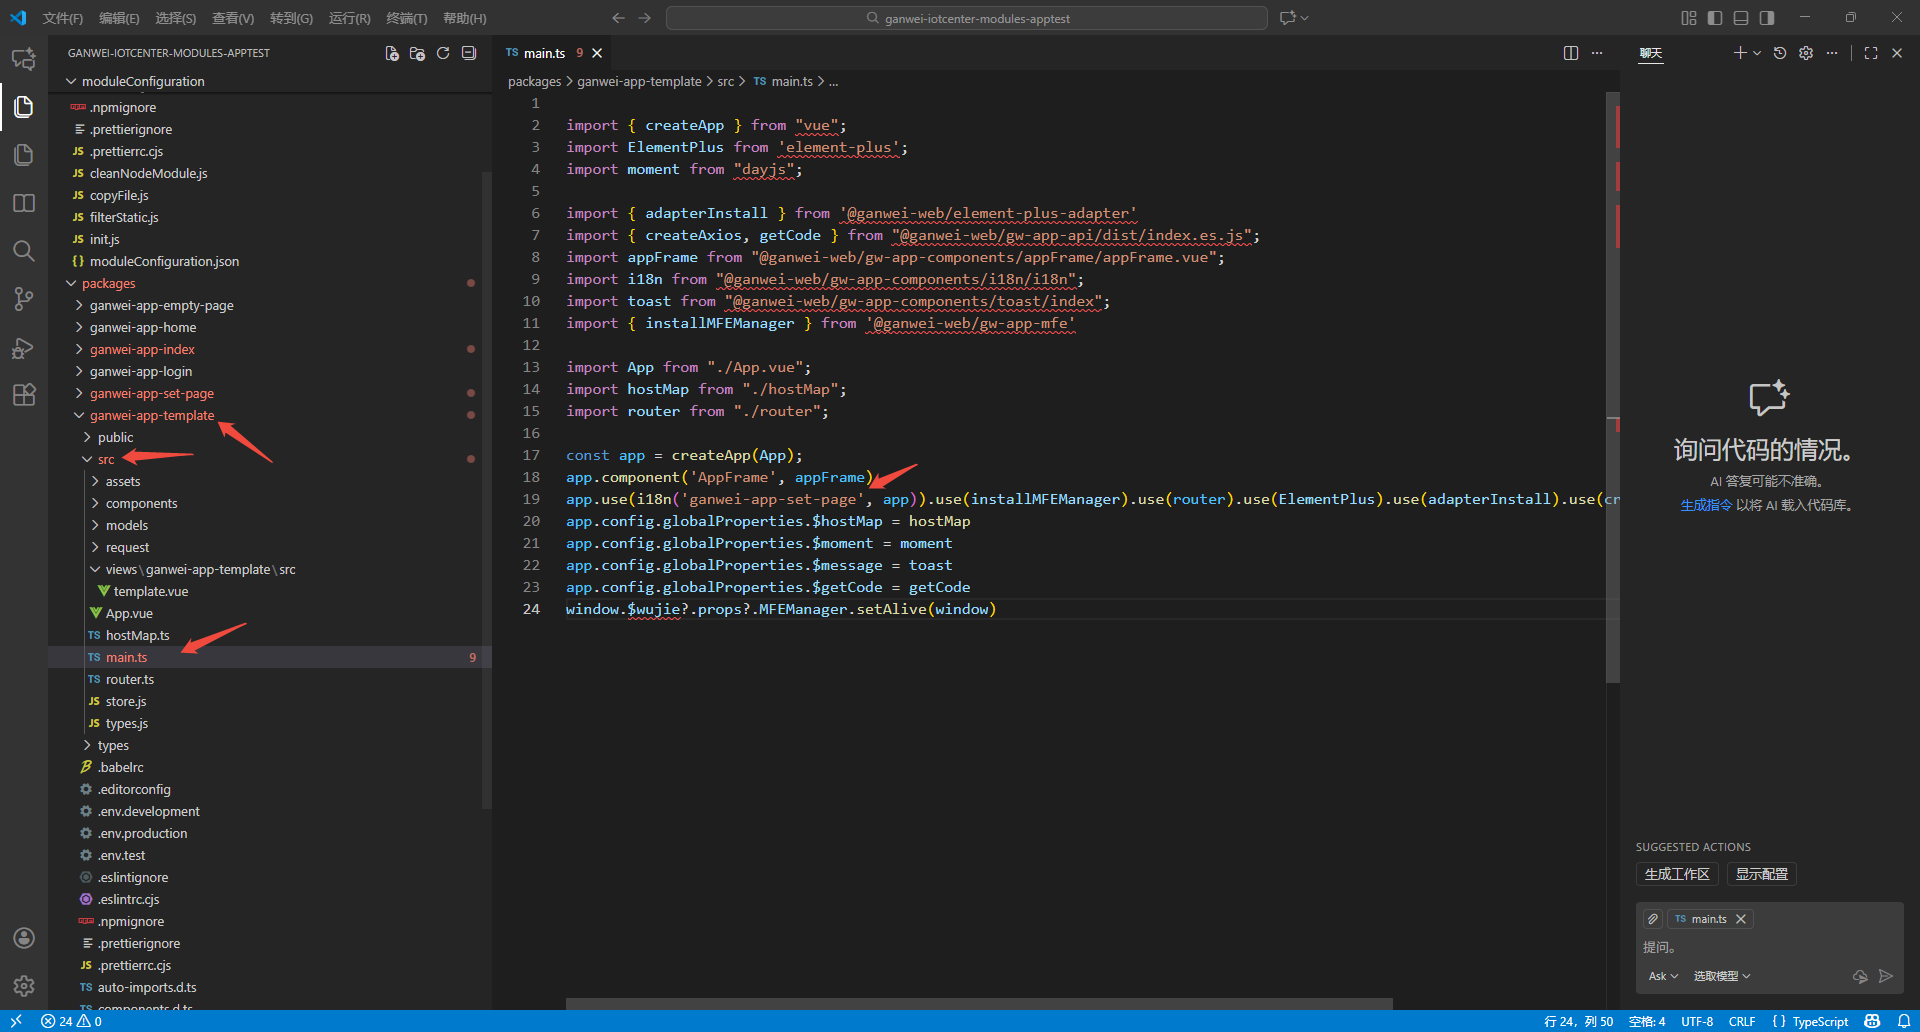Split the editor to the right
The width and height of the screenshot is (1920, 1032).
coord(1571,53)
